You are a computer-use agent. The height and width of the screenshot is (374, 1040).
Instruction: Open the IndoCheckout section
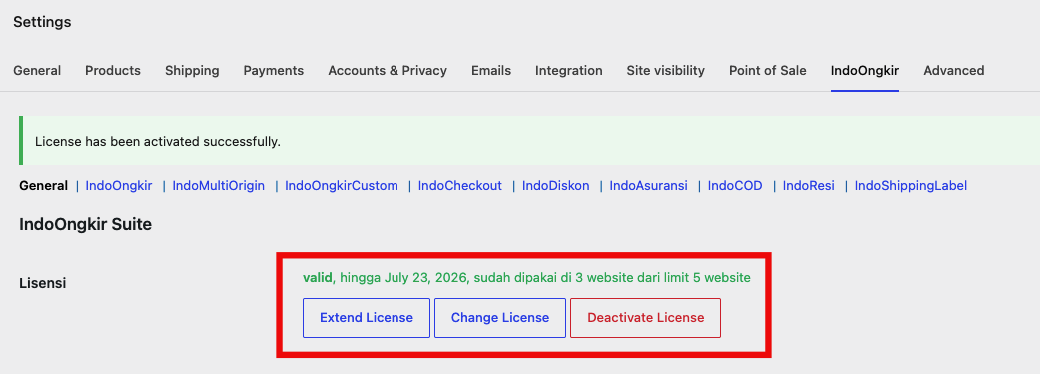(459, 186)
